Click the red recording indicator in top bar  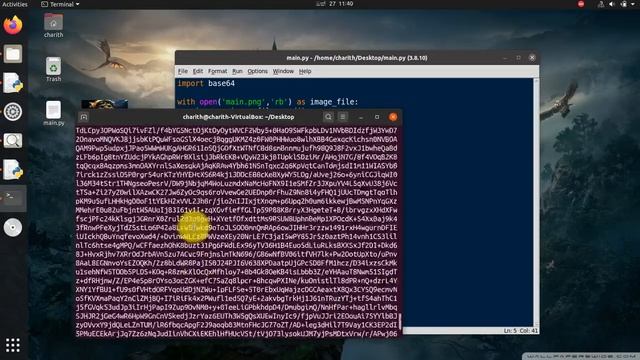pyautogui.click(x=581, y=4)
